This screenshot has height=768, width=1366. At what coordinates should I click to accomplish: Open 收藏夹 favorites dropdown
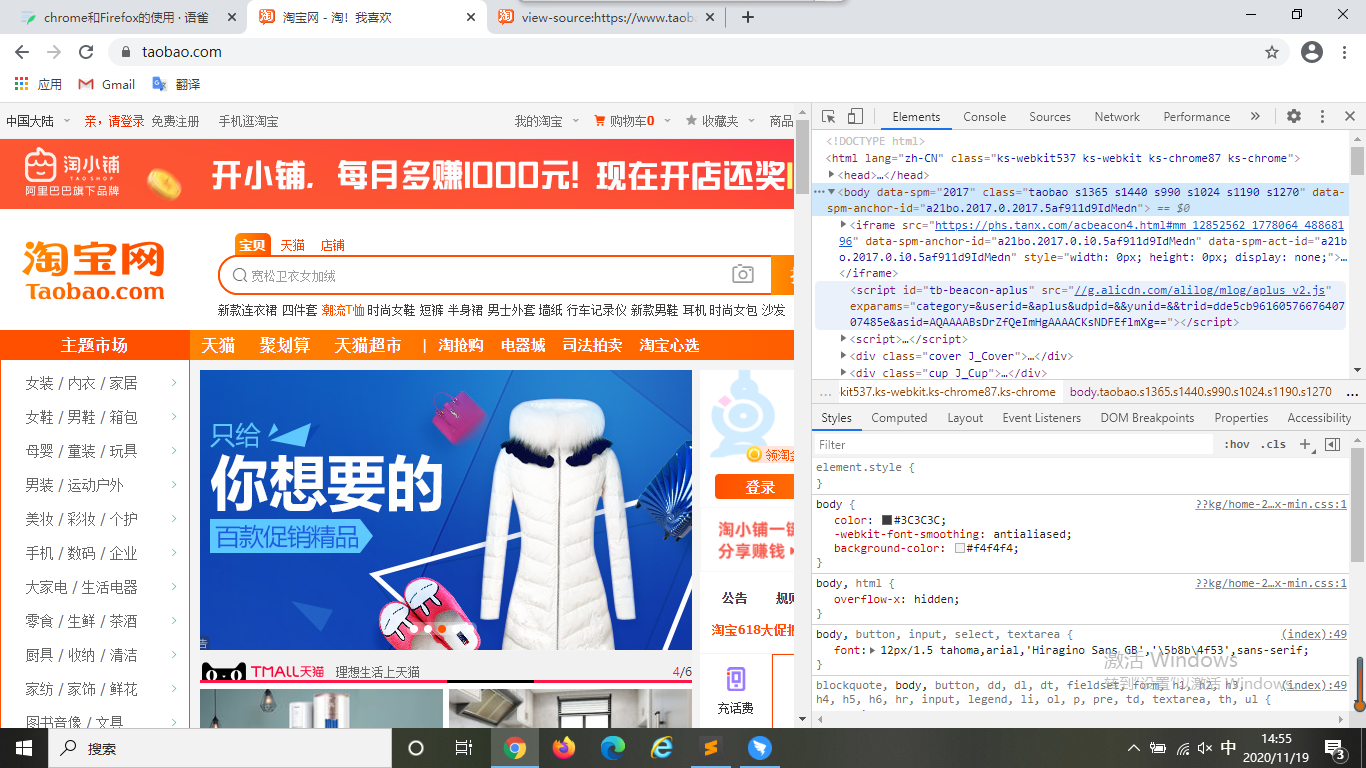point(720,121)
